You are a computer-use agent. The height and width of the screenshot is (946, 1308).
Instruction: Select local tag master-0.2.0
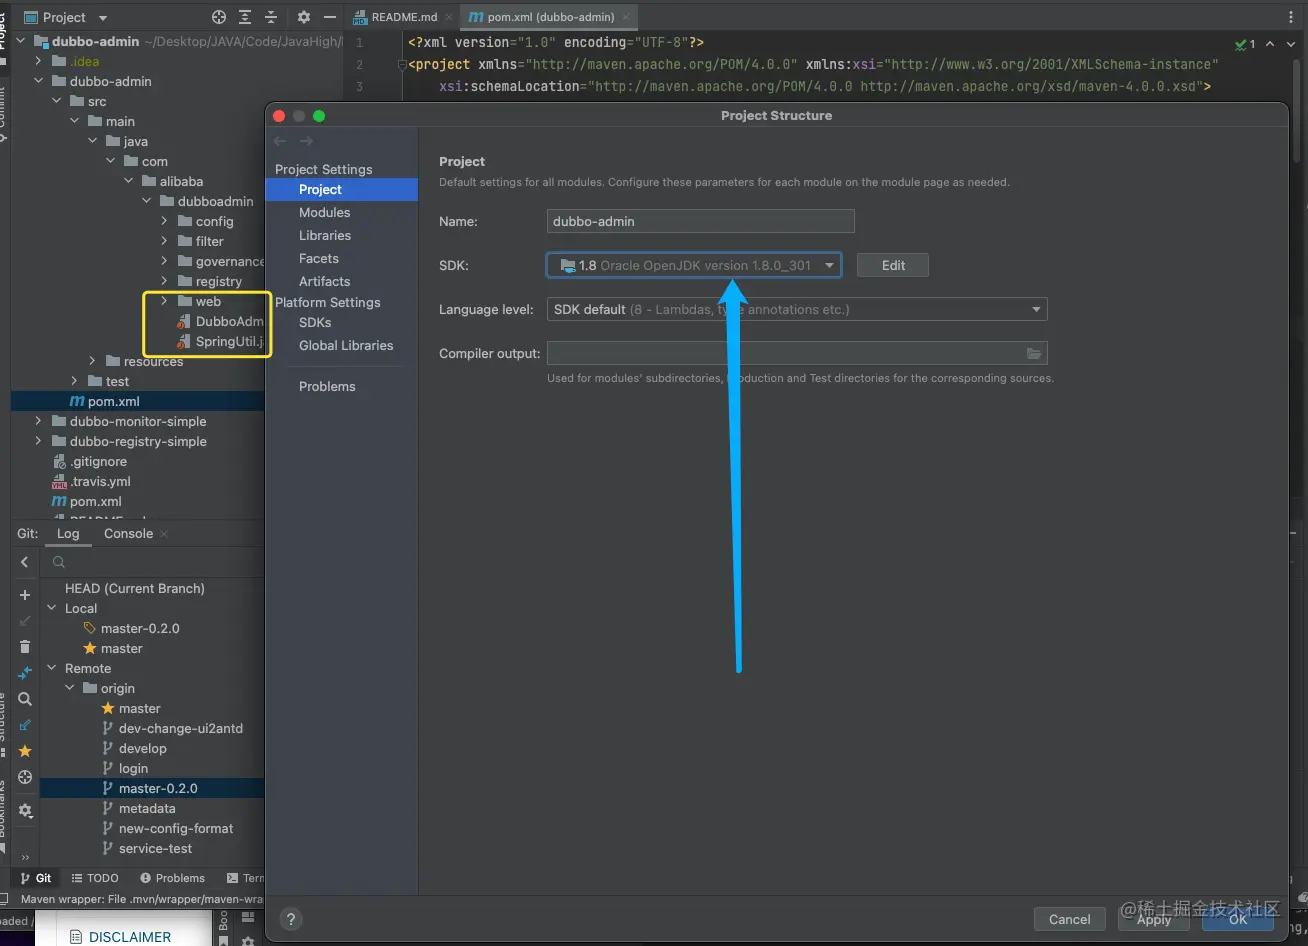point(140,628)
